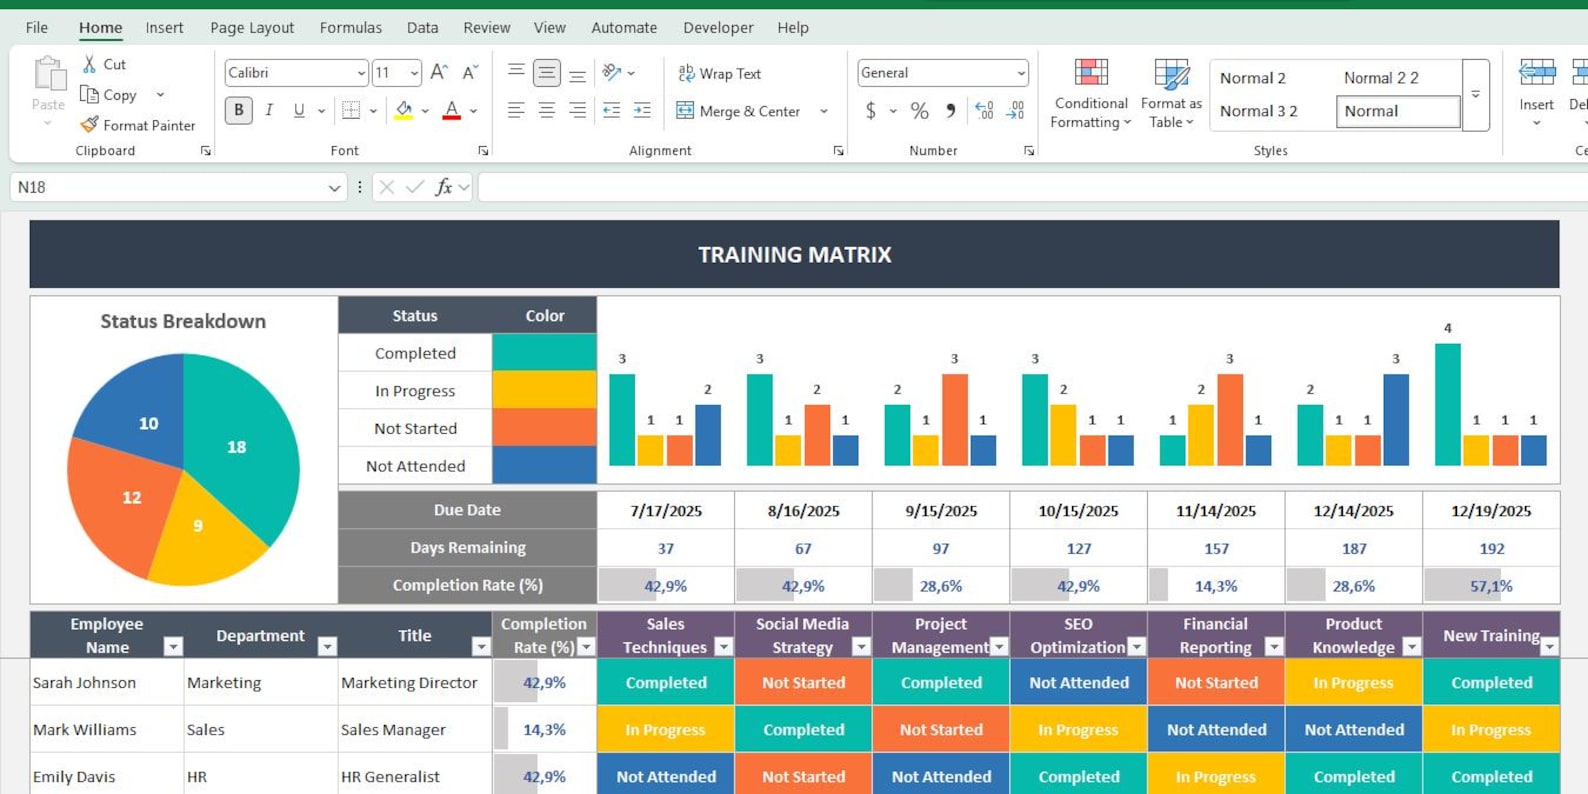Decrease font size with smaller A

(x=470, y=72)
